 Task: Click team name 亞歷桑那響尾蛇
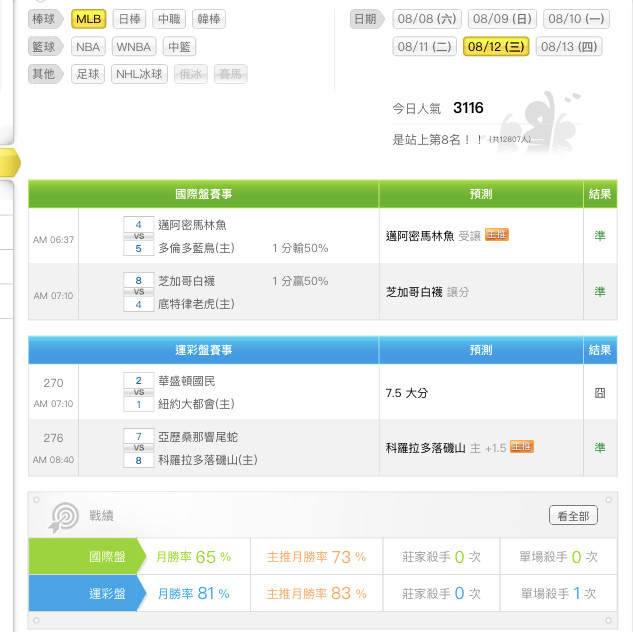(198, 437)
